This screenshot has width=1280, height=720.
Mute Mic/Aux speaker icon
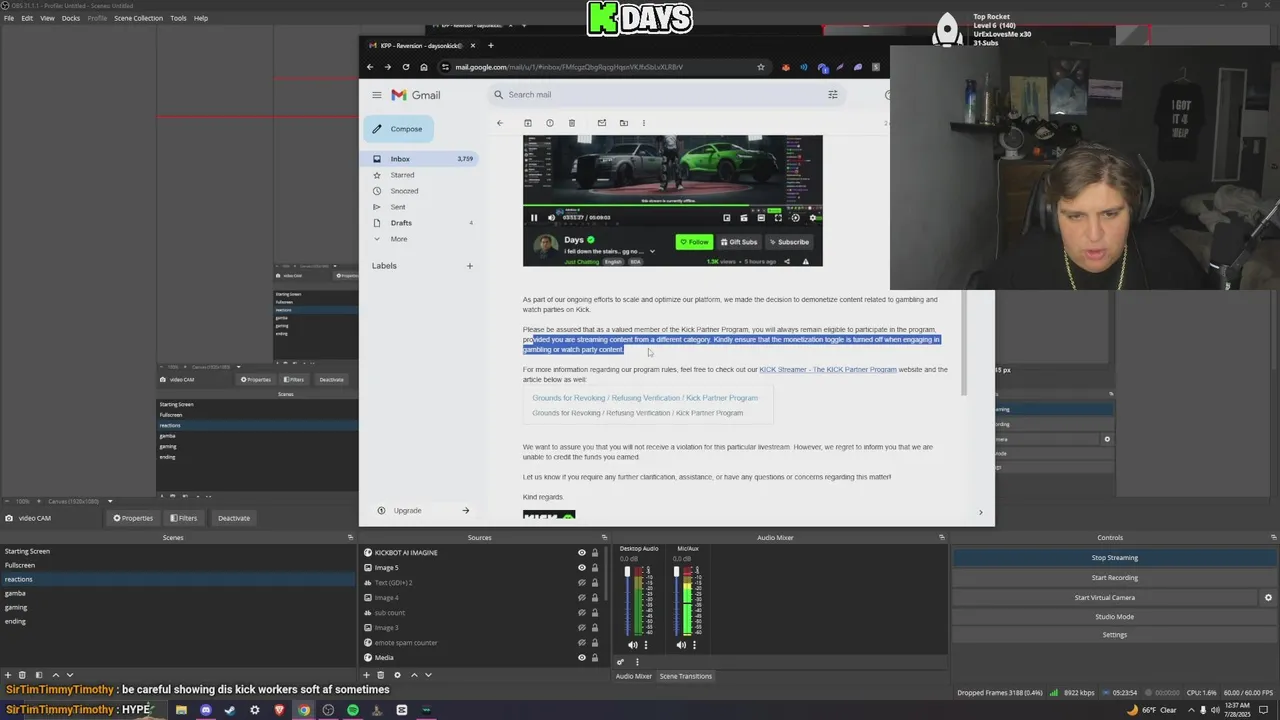(681, 645)
